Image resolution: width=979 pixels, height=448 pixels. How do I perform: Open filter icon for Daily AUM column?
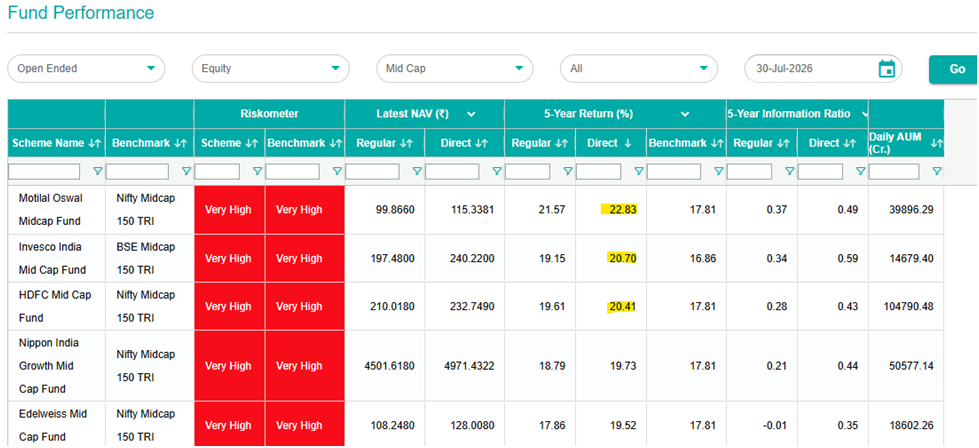pos(937,171)
